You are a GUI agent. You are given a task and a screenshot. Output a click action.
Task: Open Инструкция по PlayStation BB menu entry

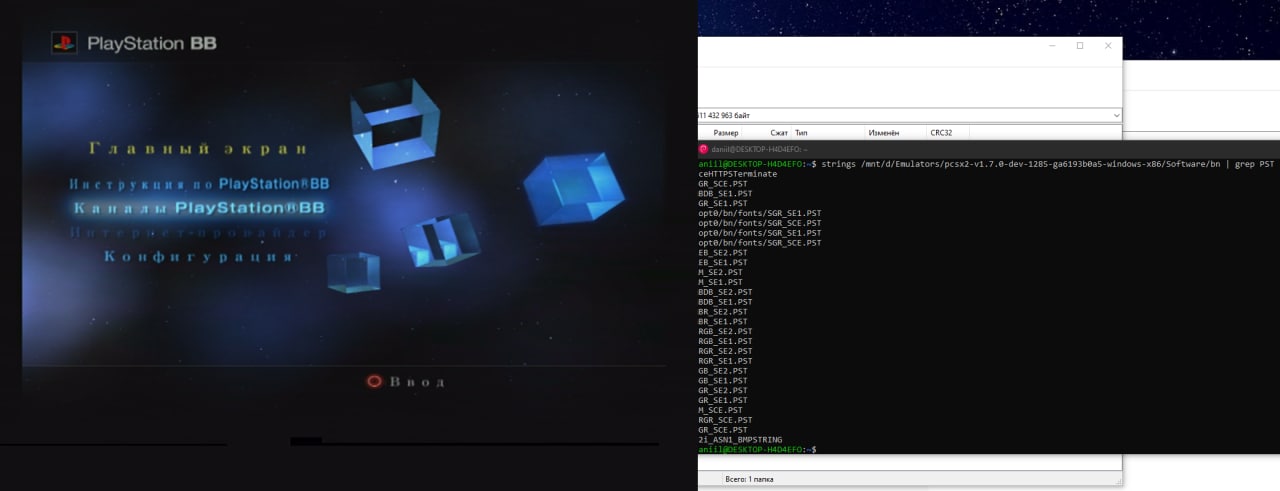(x=199, y=184)
